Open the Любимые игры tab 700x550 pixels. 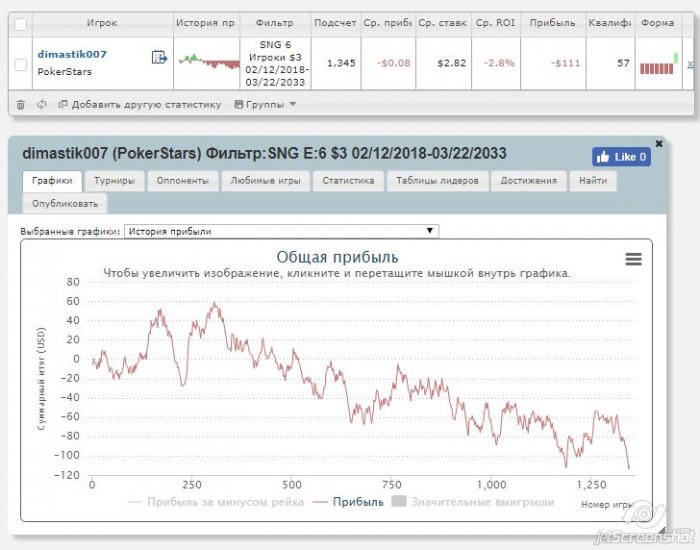click(265, 181)
